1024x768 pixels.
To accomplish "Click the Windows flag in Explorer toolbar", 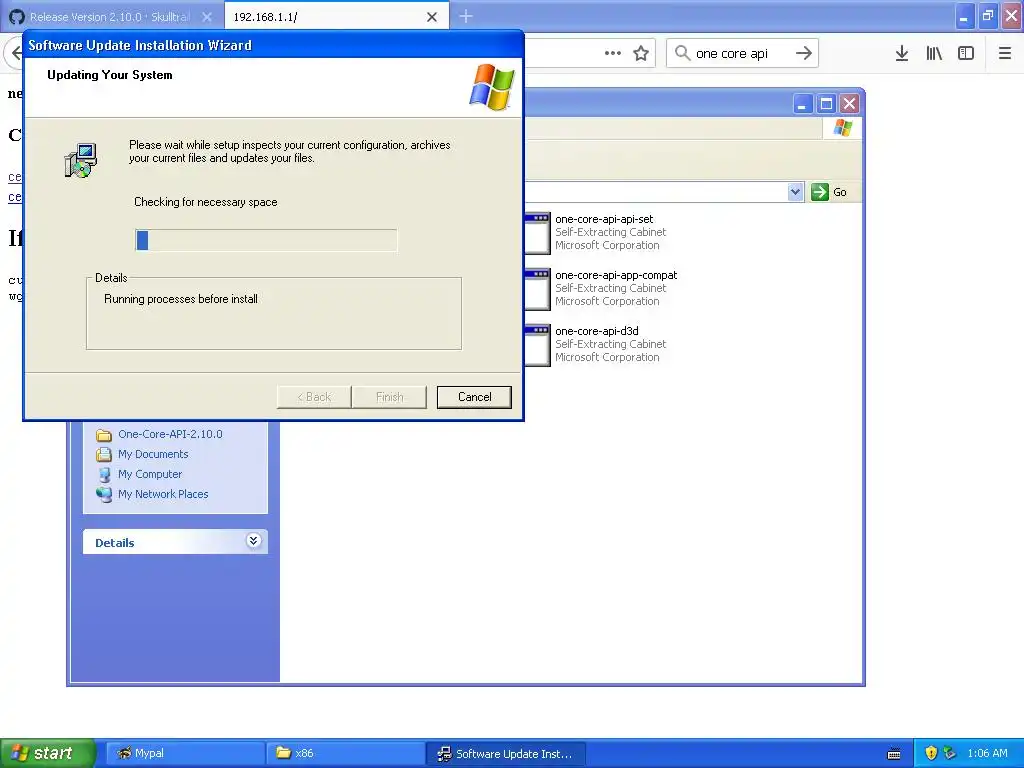I will (x=842, y=128).
